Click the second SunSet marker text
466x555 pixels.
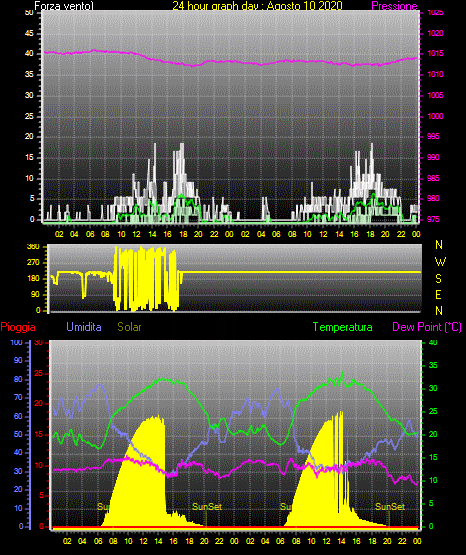point(390,507)
